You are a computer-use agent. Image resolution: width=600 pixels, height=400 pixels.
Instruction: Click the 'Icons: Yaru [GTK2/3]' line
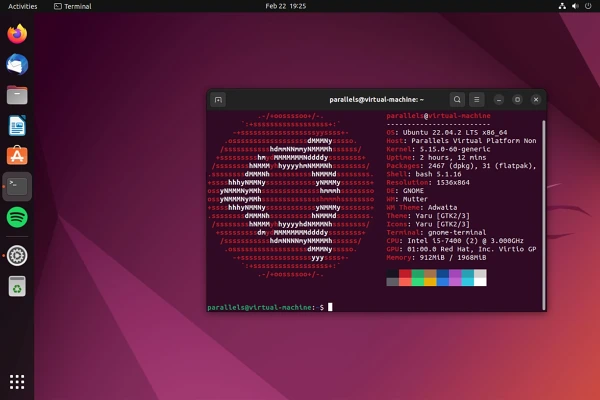(428, 224)
